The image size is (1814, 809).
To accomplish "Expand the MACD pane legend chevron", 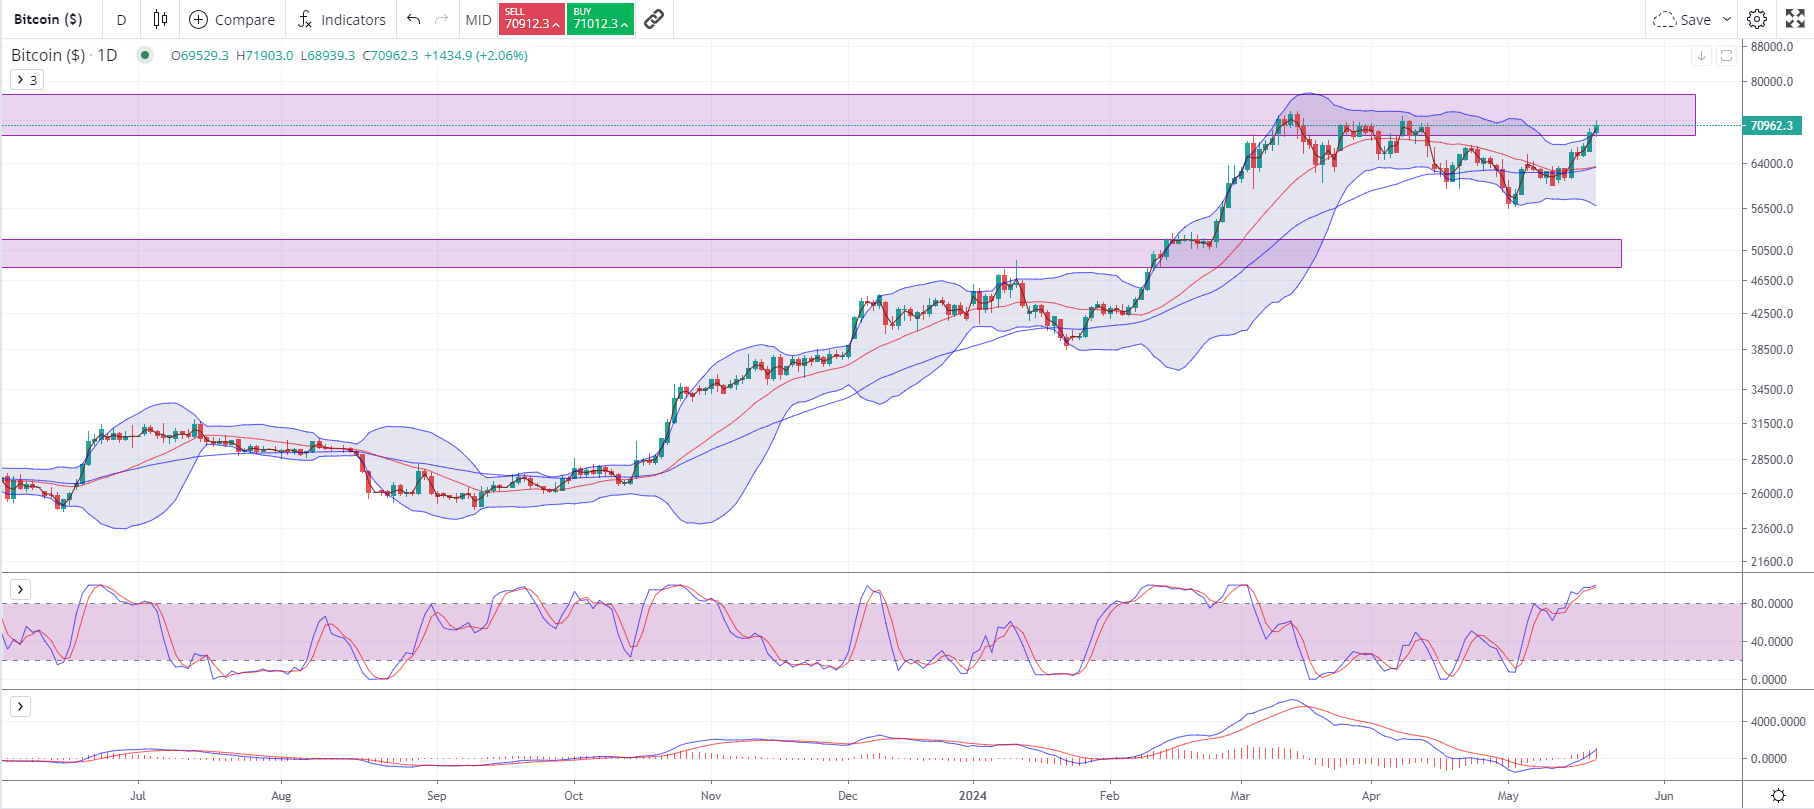I will coord(20,707).
